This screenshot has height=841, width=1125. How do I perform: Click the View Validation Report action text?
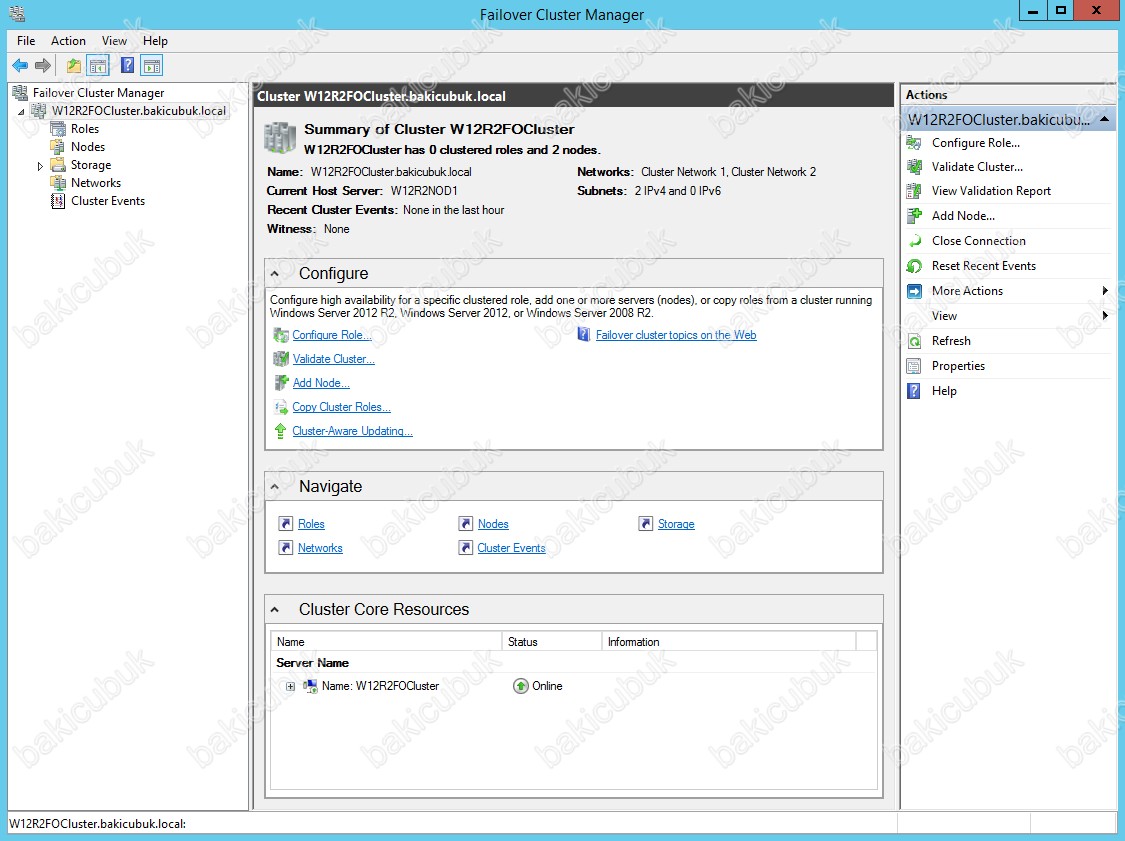click(x=991, y=191)
